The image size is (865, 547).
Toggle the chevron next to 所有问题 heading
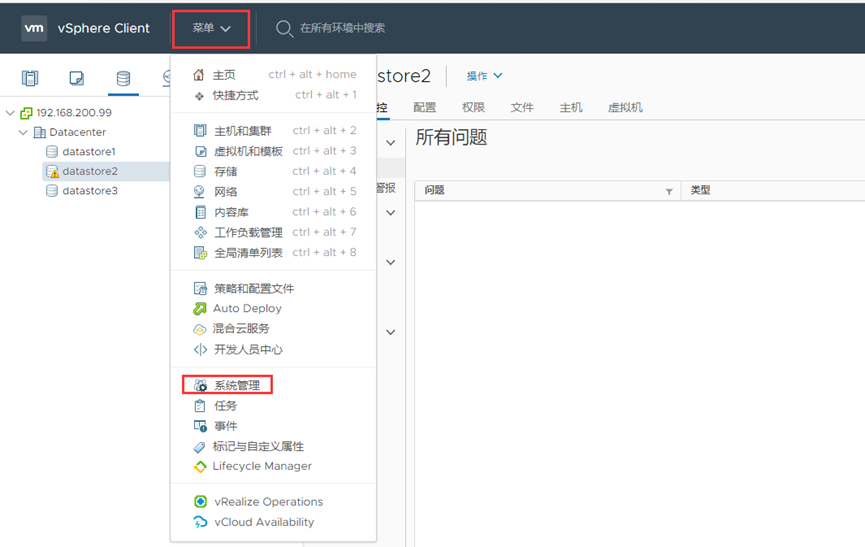pyautogui.click(x=391, y=143)
